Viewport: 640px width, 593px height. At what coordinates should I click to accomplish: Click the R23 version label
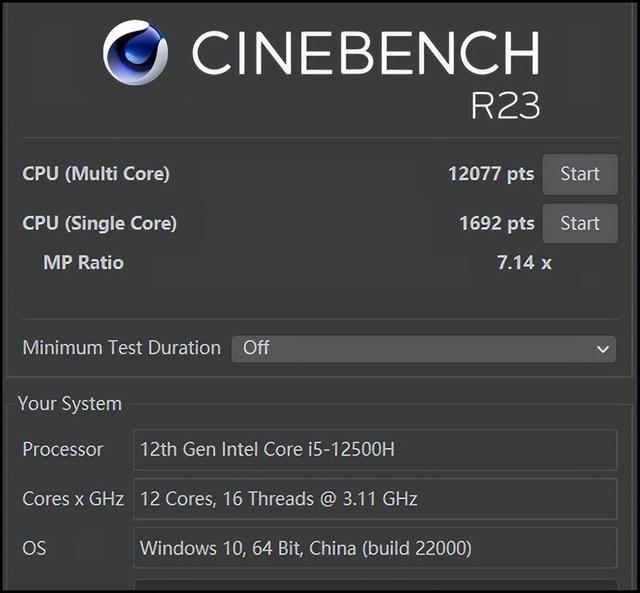[x=506, y=105]
